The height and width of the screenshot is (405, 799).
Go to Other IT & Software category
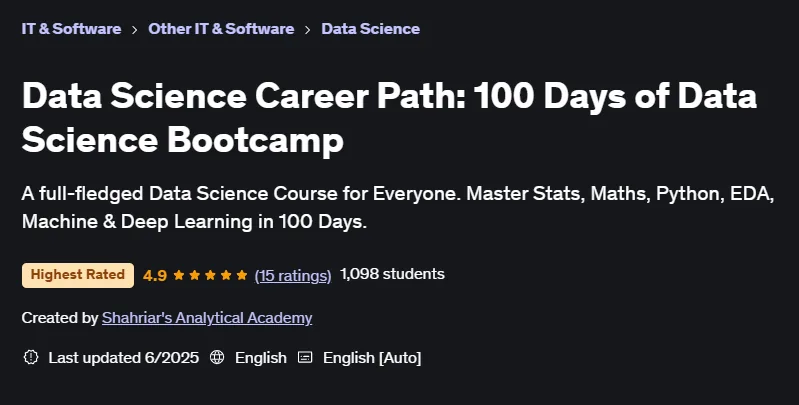[221, 29]
